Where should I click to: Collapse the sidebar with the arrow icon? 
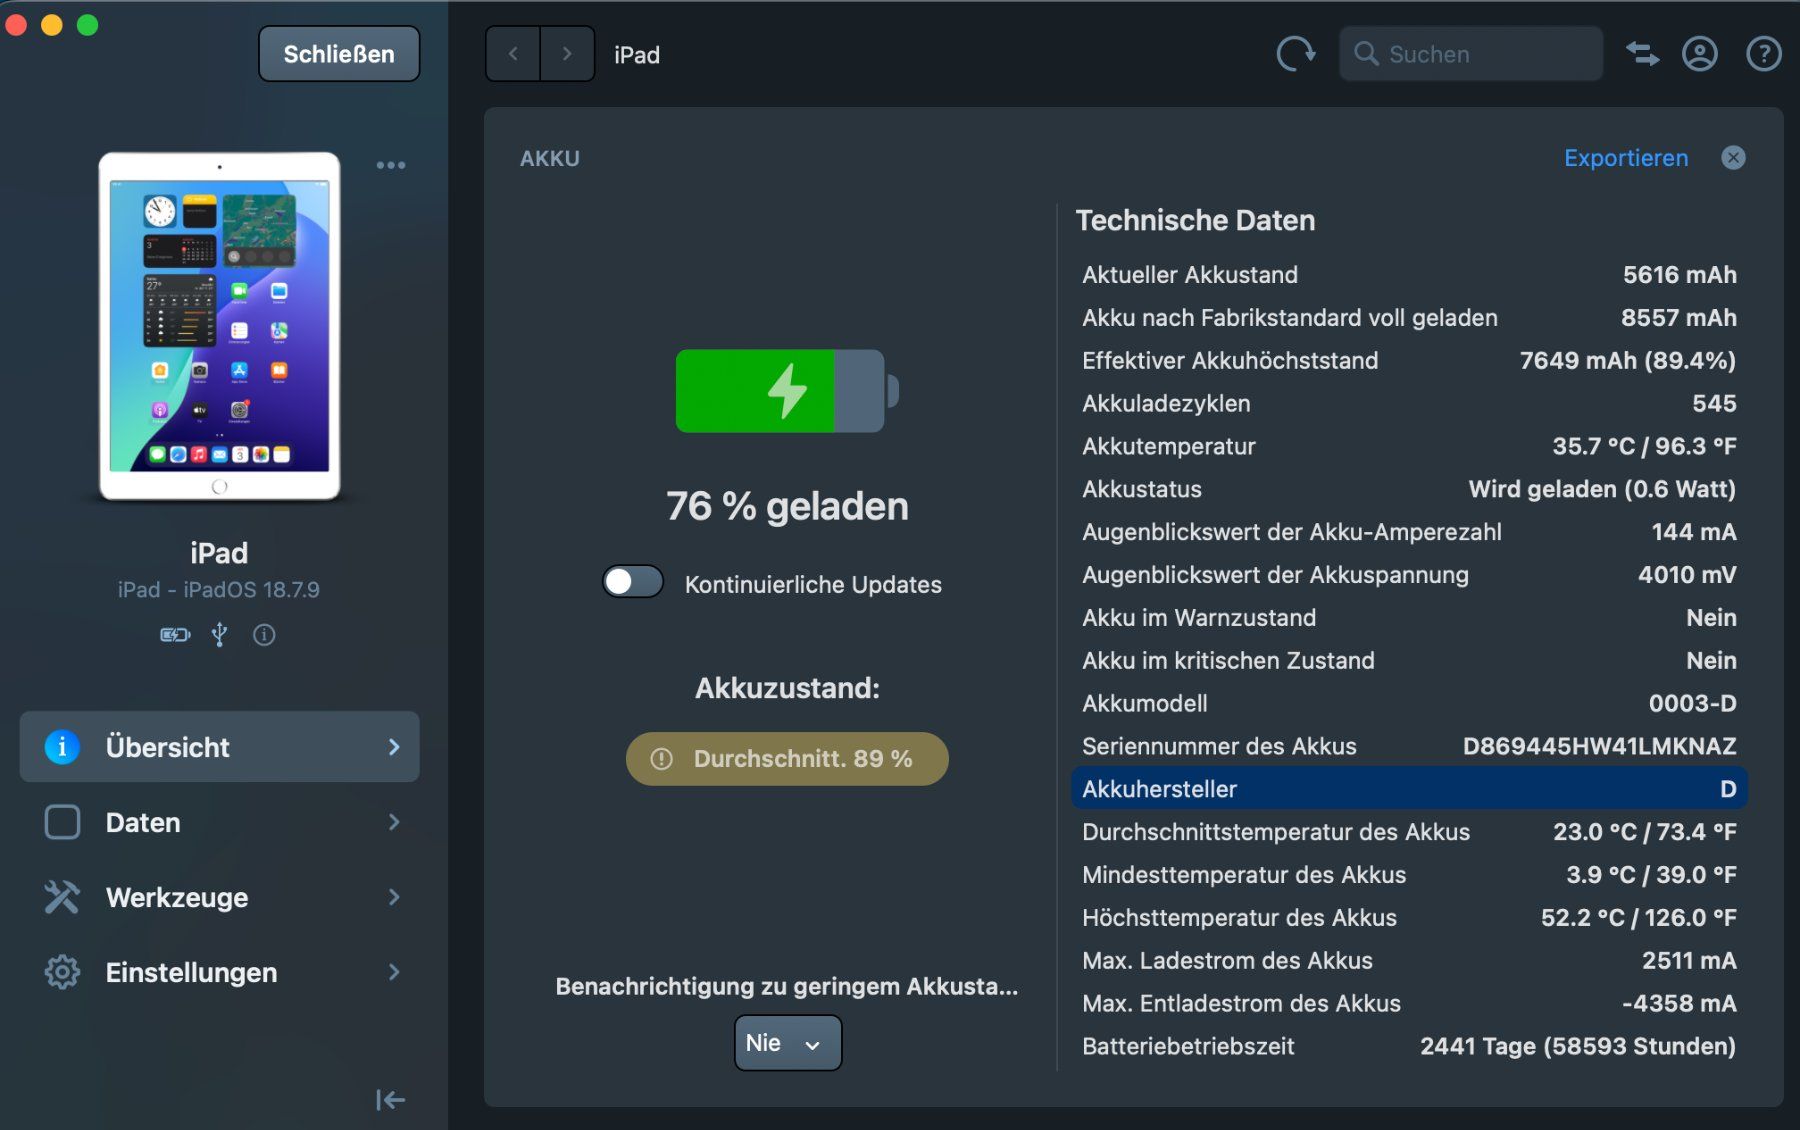tap(390, 1100)
